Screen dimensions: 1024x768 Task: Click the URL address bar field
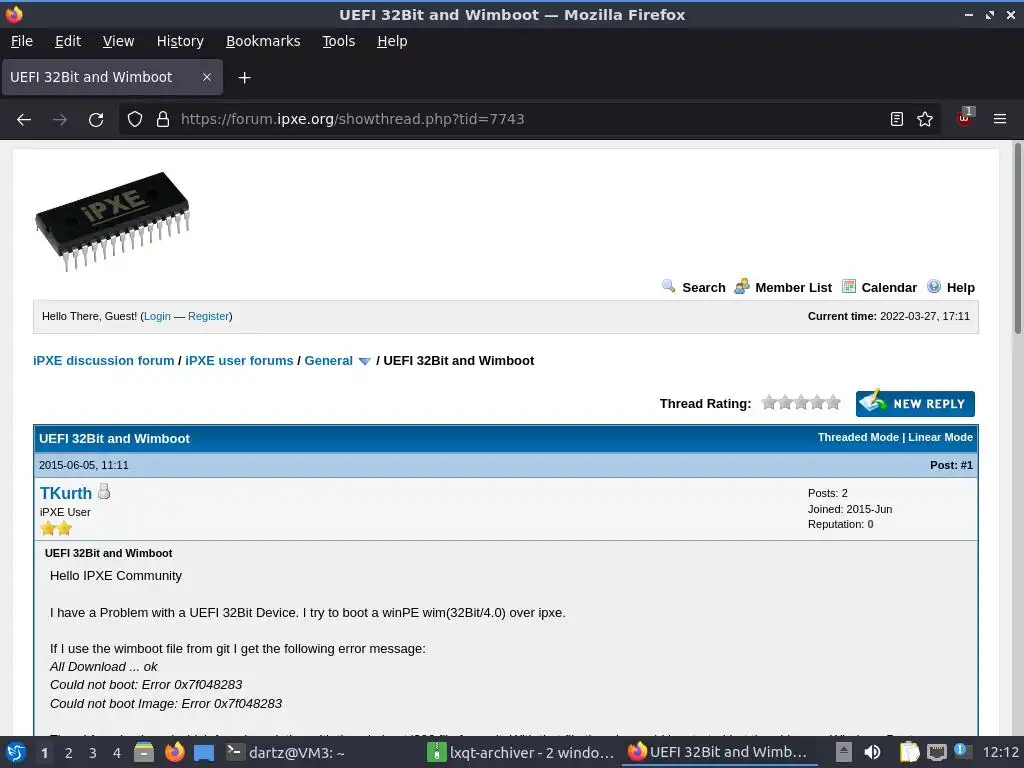pyautogui.click(x=529, y=119)
